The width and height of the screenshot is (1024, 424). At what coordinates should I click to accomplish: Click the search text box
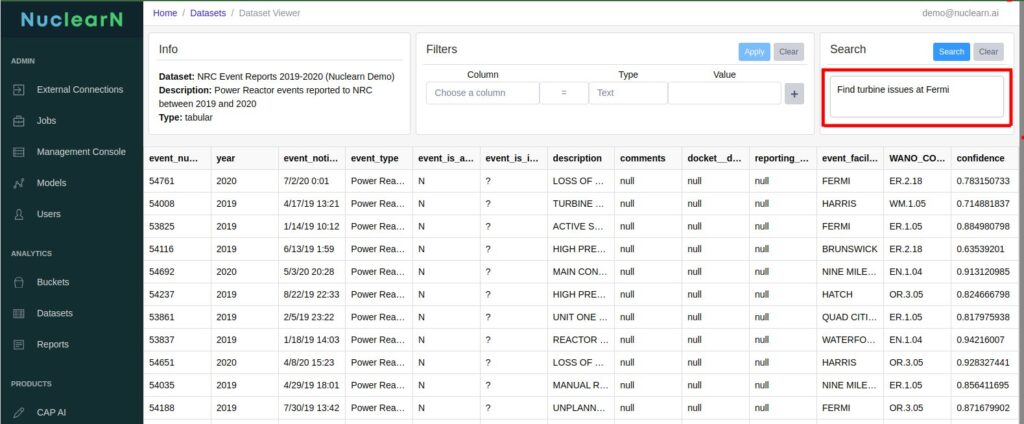(916, 97)
